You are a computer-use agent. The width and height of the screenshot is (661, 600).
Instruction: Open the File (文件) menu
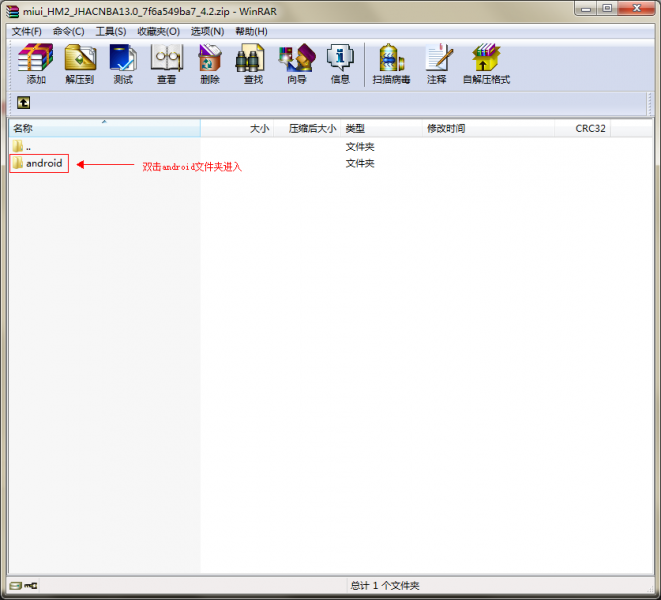[27, 32]
